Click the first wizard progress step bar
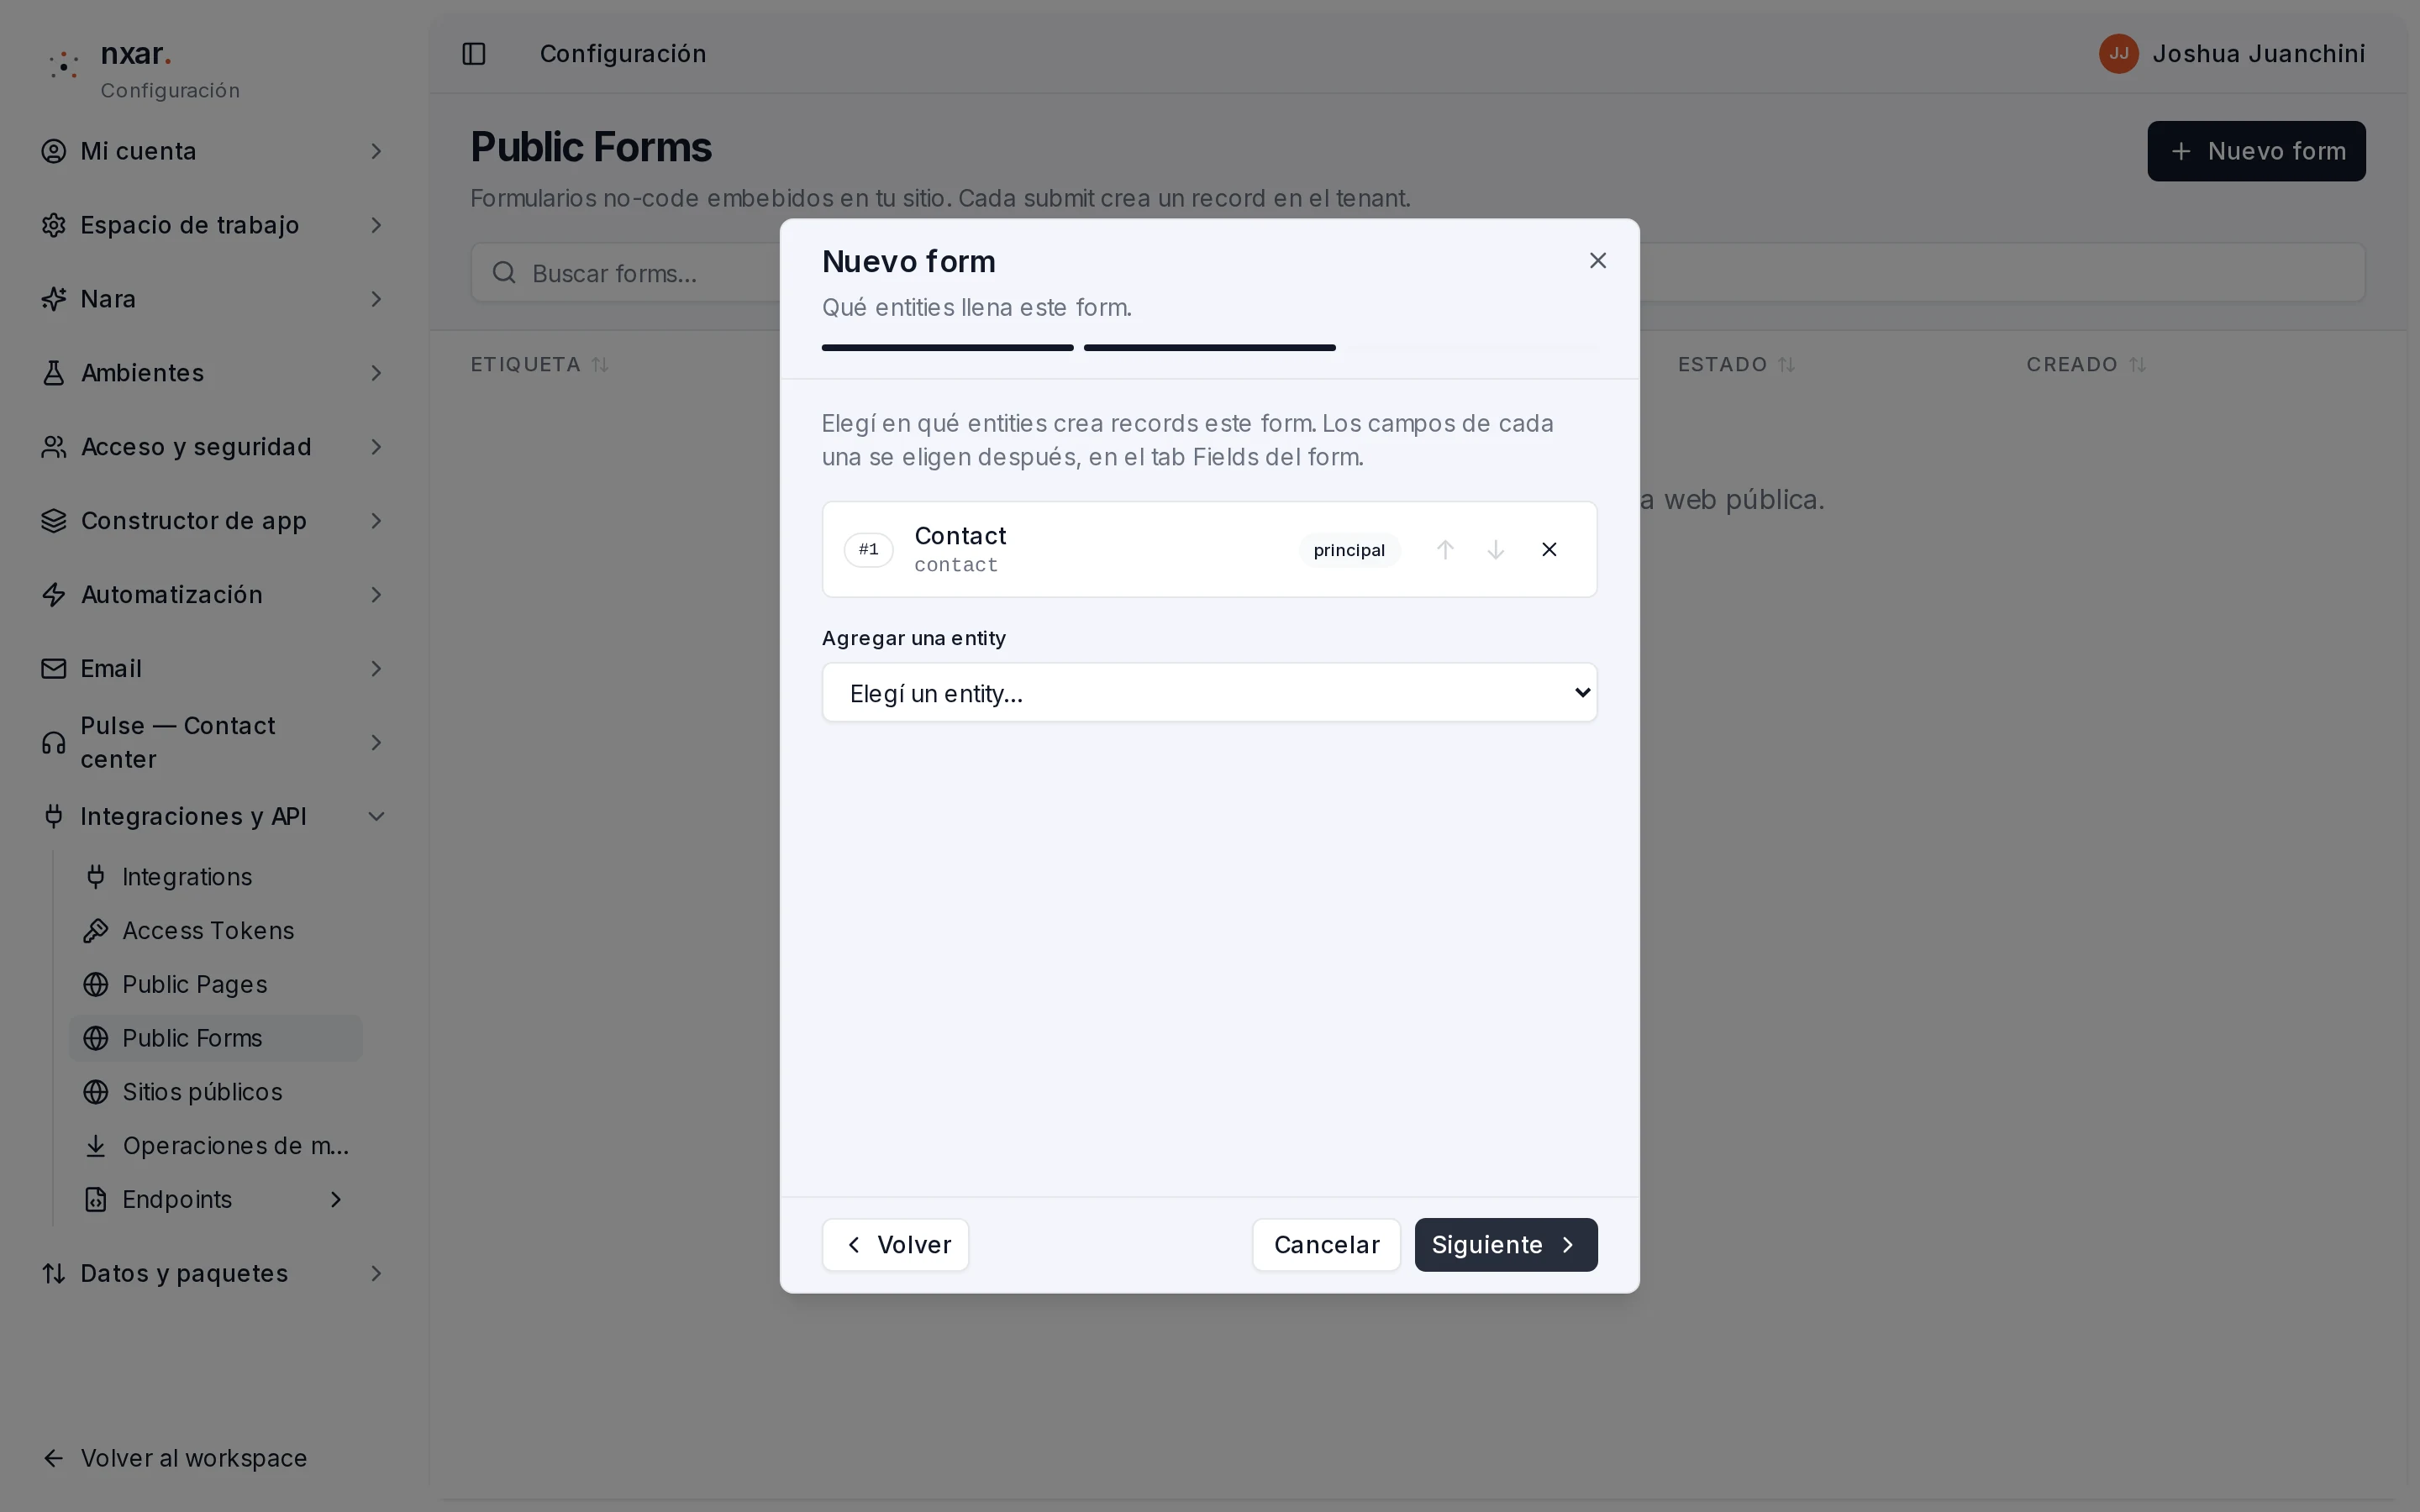This screenshot has width=2420, height=1512. tap(947, 347)
